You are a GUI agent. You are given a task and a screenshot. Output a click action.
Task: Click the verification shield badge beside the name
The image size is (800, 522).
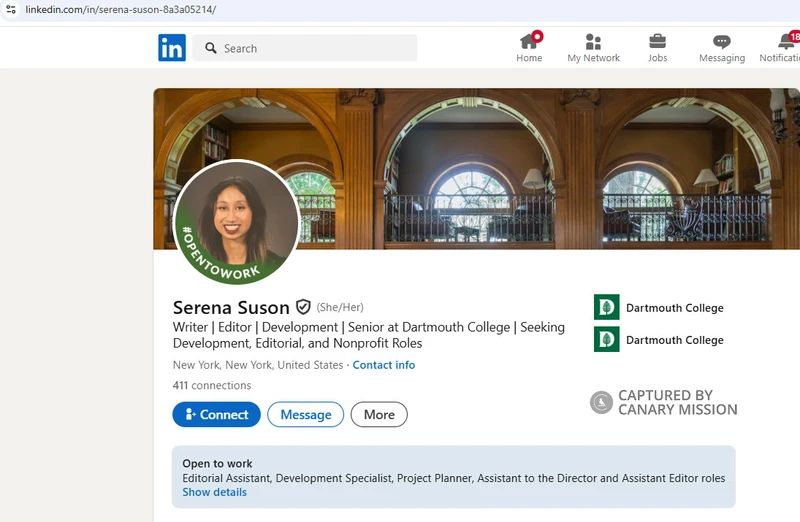click(303, 307)
